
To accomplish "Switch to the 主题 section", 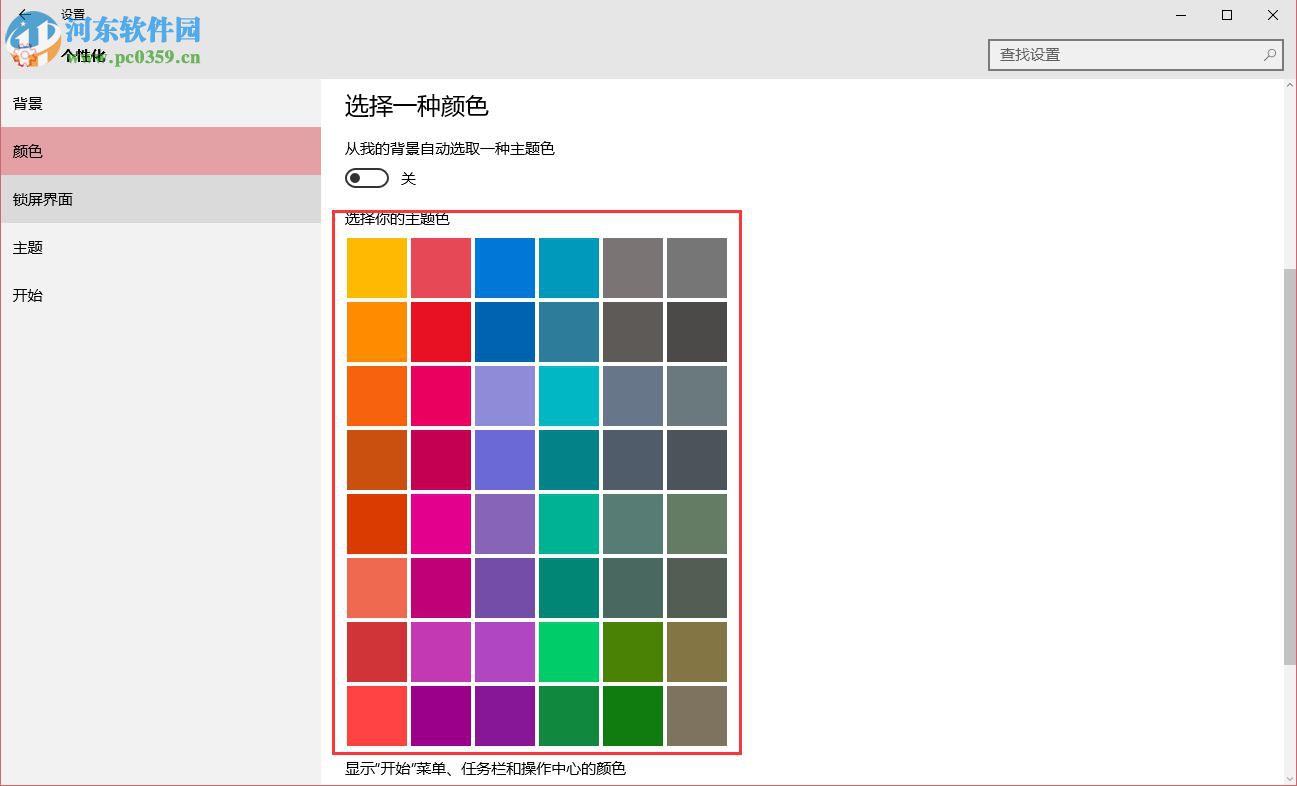I will pos(27,247).
